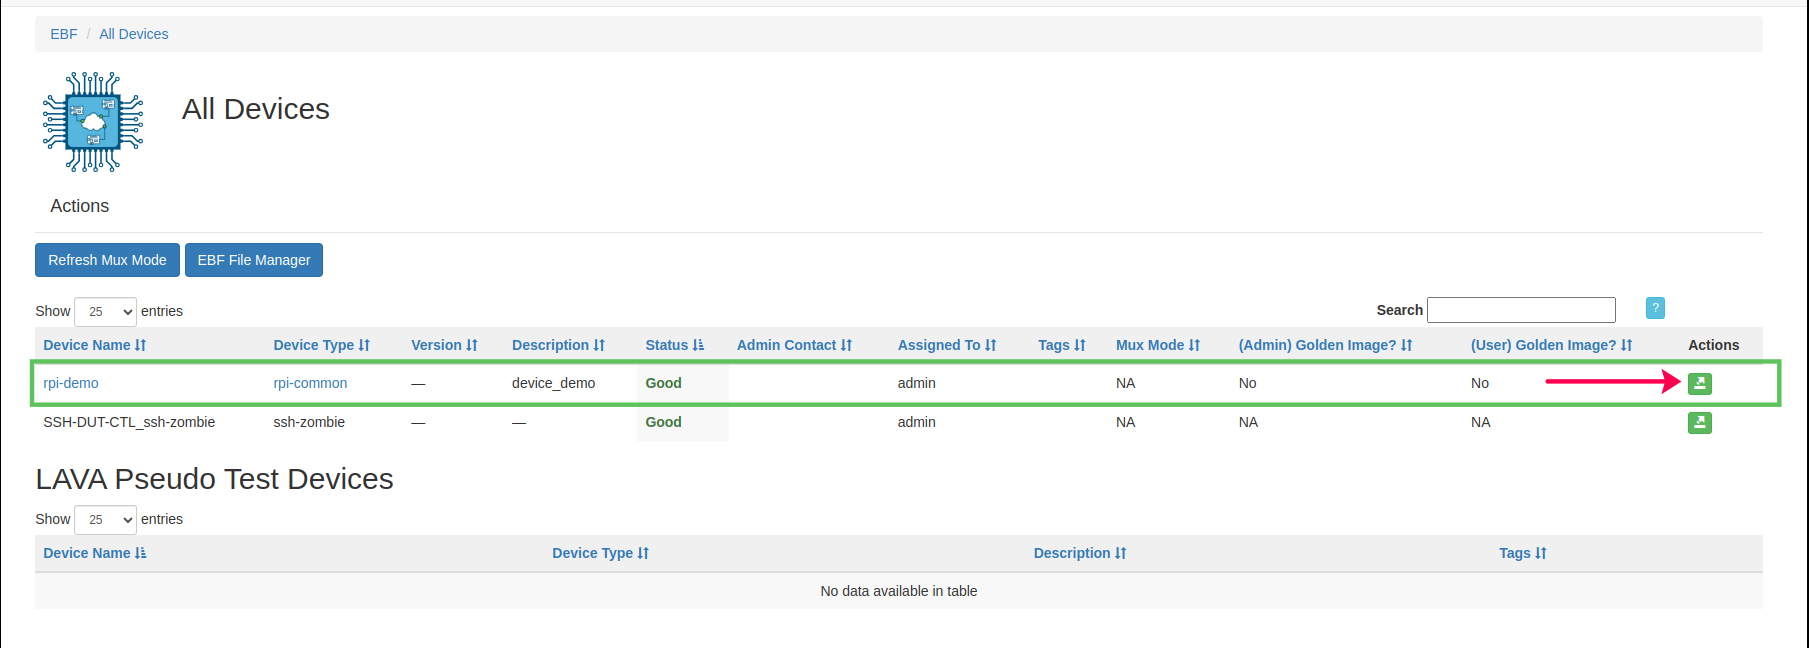The height and width of the screenshot is (648, 1809).
Task: Sort by (User) Golden Image? column
Action: (1551, 345)
